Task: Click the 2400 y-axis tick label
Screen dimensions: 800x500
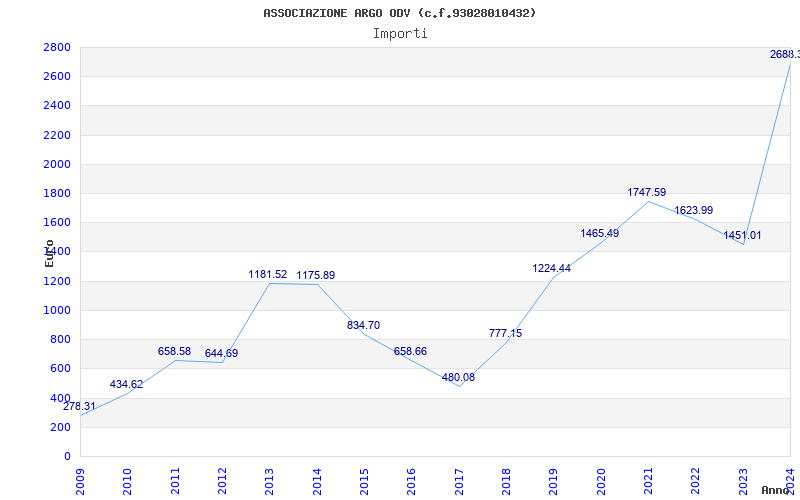Action: tap(58, 106)
